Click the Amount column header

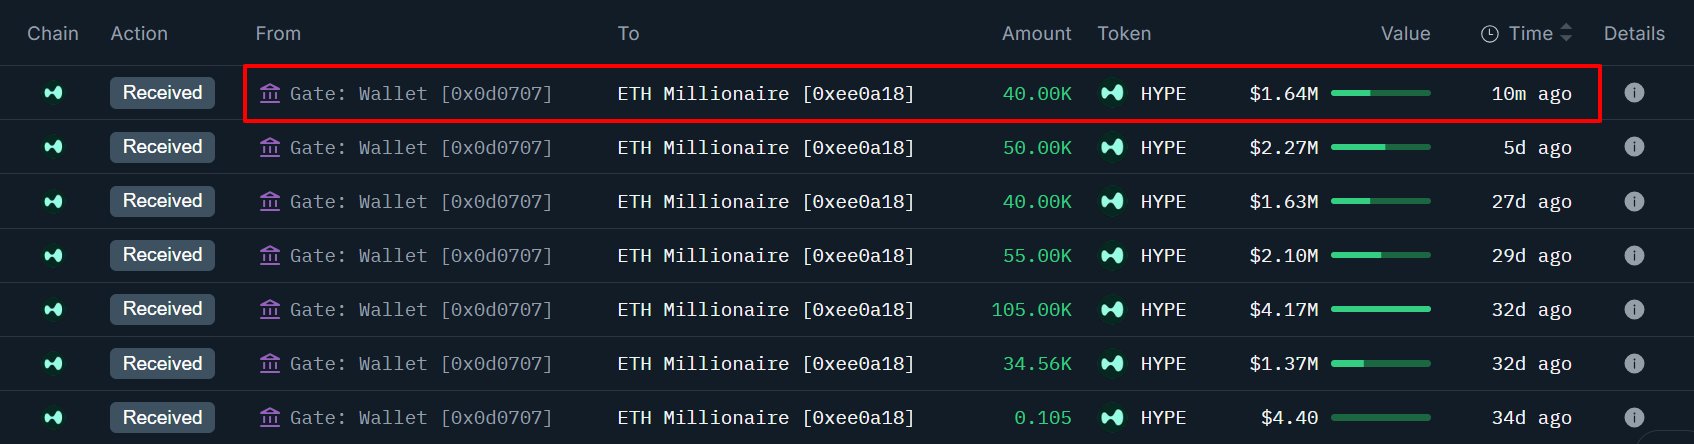tap(1036, 34)
